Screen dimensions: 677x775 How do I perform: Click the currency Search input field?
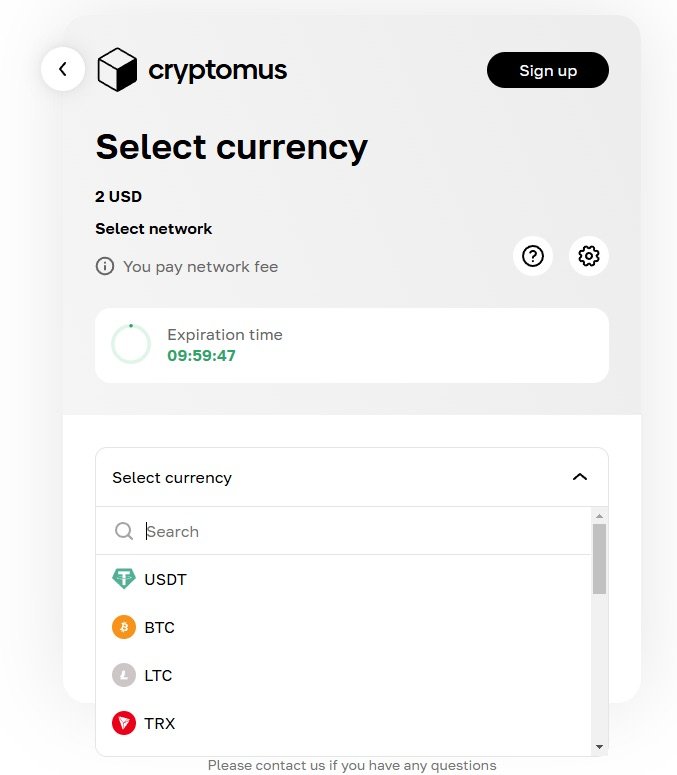360,531
